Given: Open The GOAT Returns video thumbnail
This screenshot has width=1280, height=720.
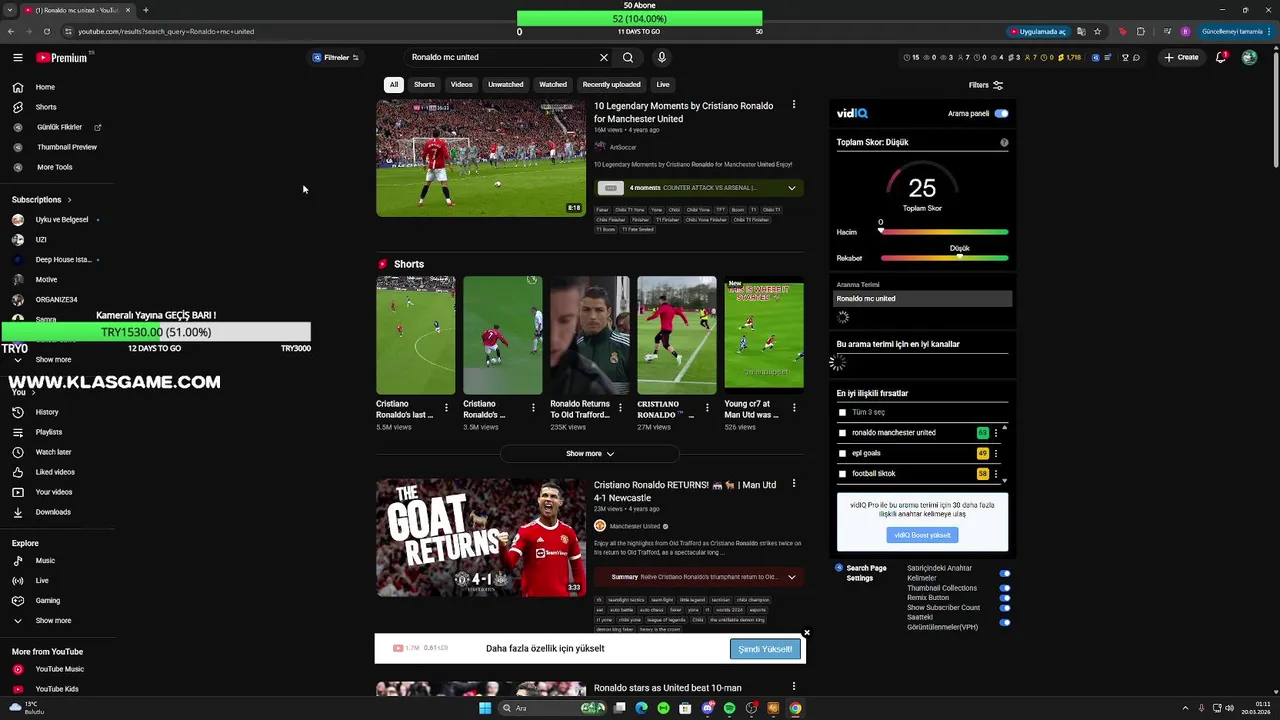Looking at the screenshot, I should pos(480,538).
